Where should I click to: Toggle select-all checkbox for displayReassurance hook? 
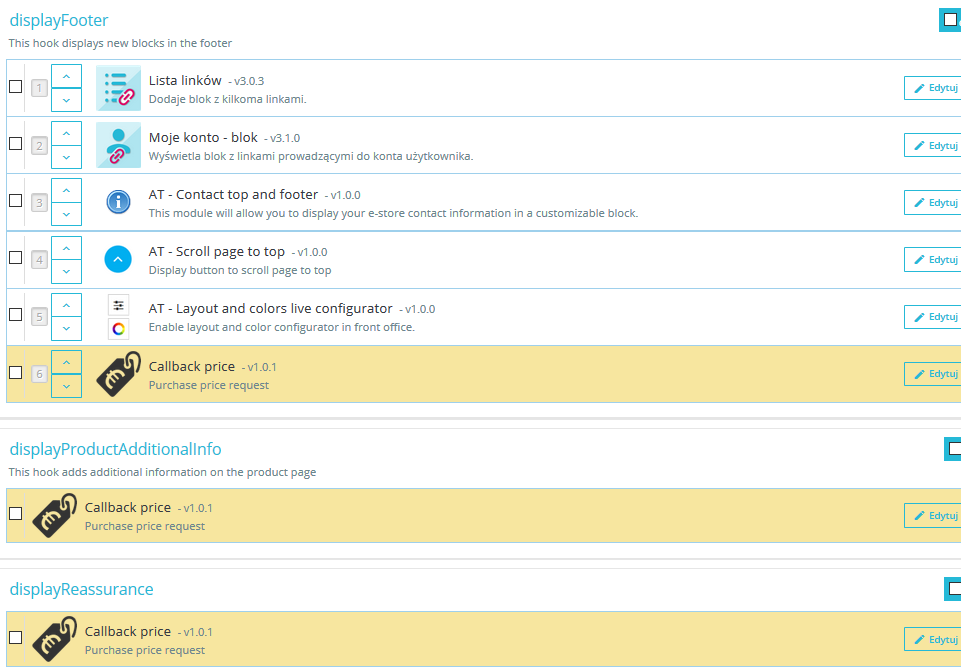954,589
